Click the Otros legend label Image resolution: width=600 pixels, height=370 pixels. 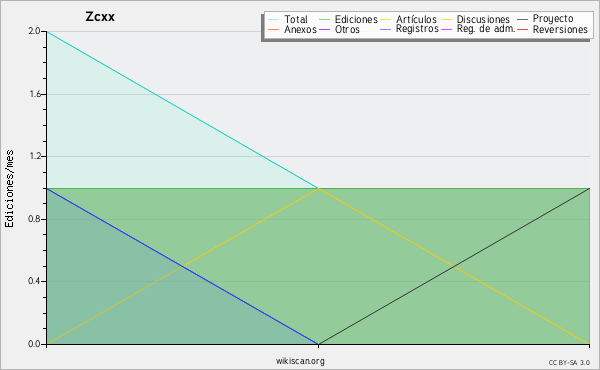pyautogui.click(x=347, y=29)
